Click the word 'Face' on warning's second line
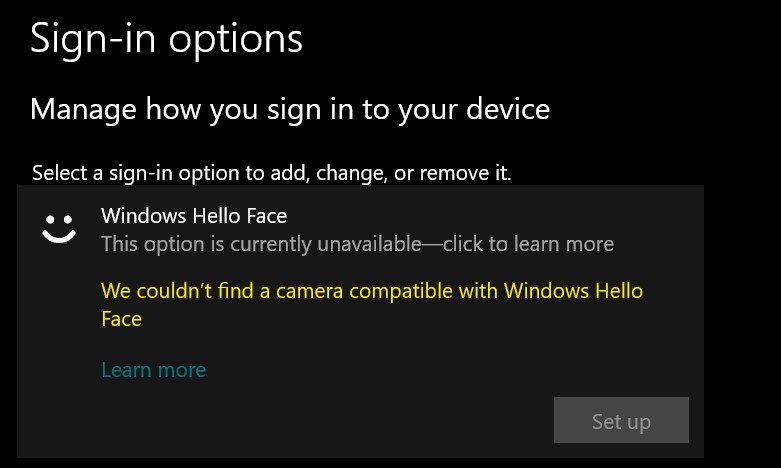Screen dimensions: 781x468 (122, 319)
